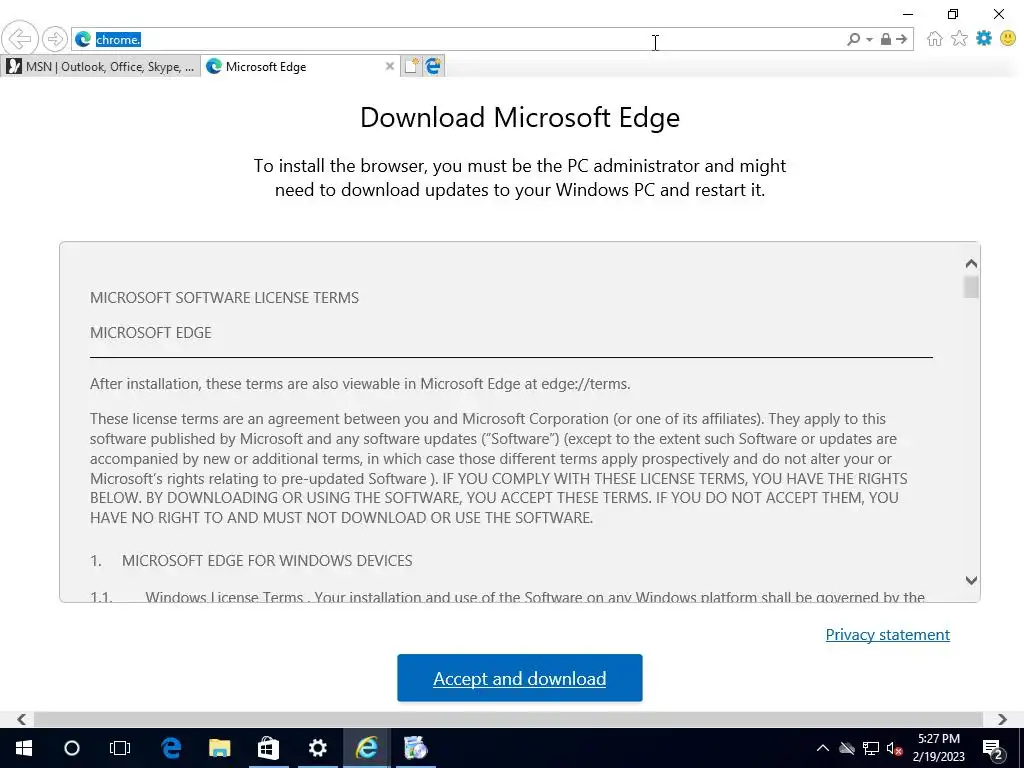Restore down the browser window
This screenshot has height=768, width=1024.
tap(953, 14)
